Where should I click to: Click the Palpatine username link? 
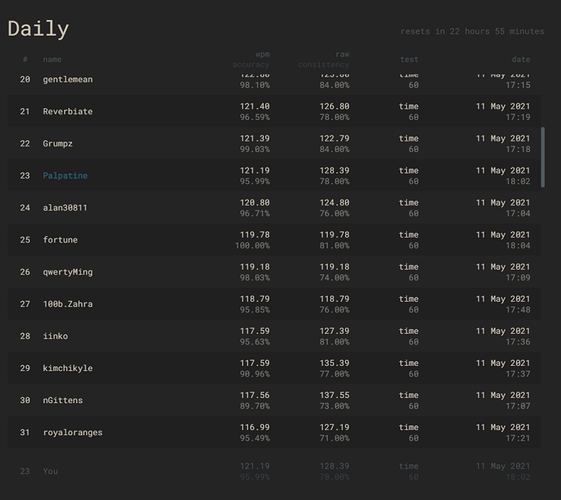tap(65, 176)
